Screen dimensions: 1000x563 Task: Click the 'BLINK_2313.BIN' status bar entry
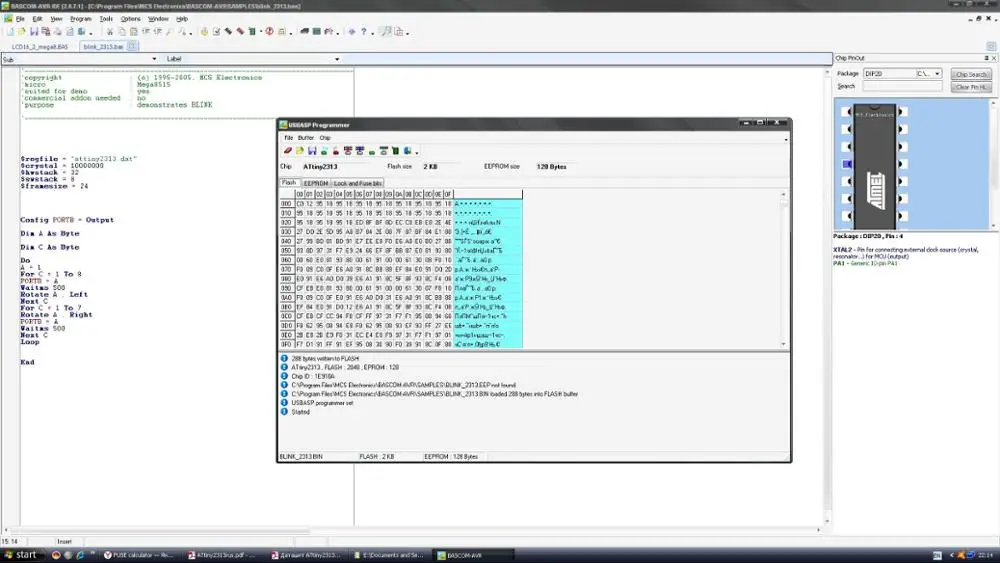click(x=301, y=457)
